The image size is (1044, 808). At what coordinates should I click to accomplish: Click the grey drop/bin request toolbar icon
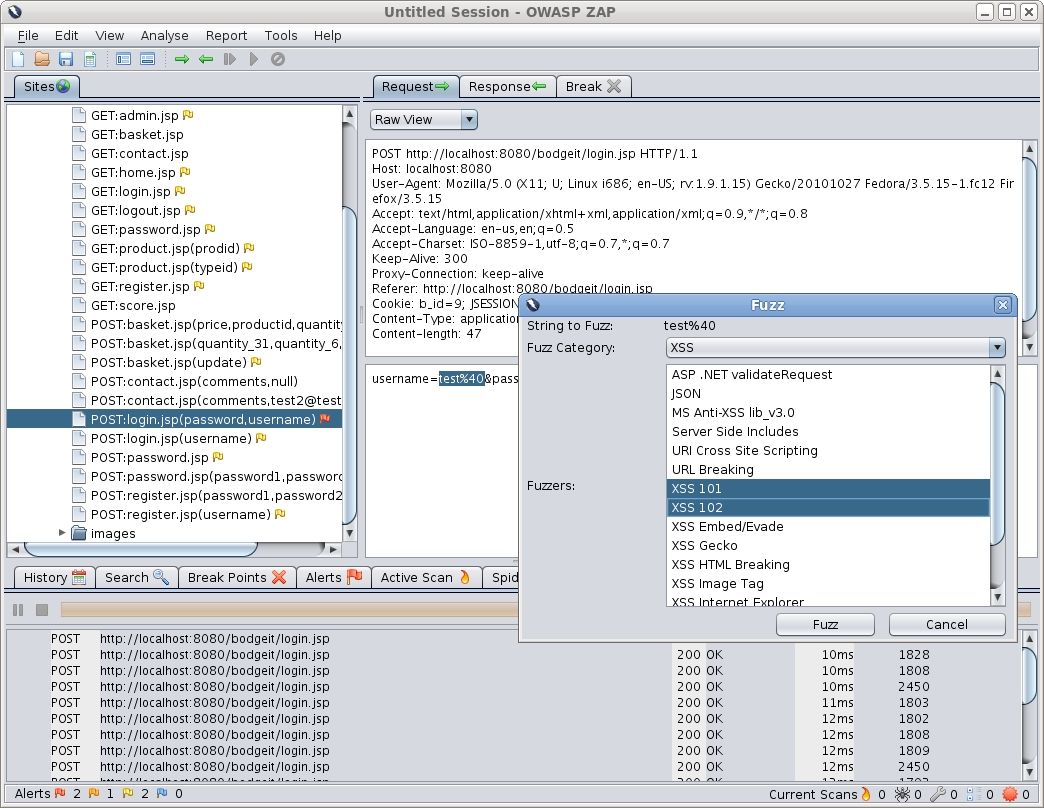(278, 59)
